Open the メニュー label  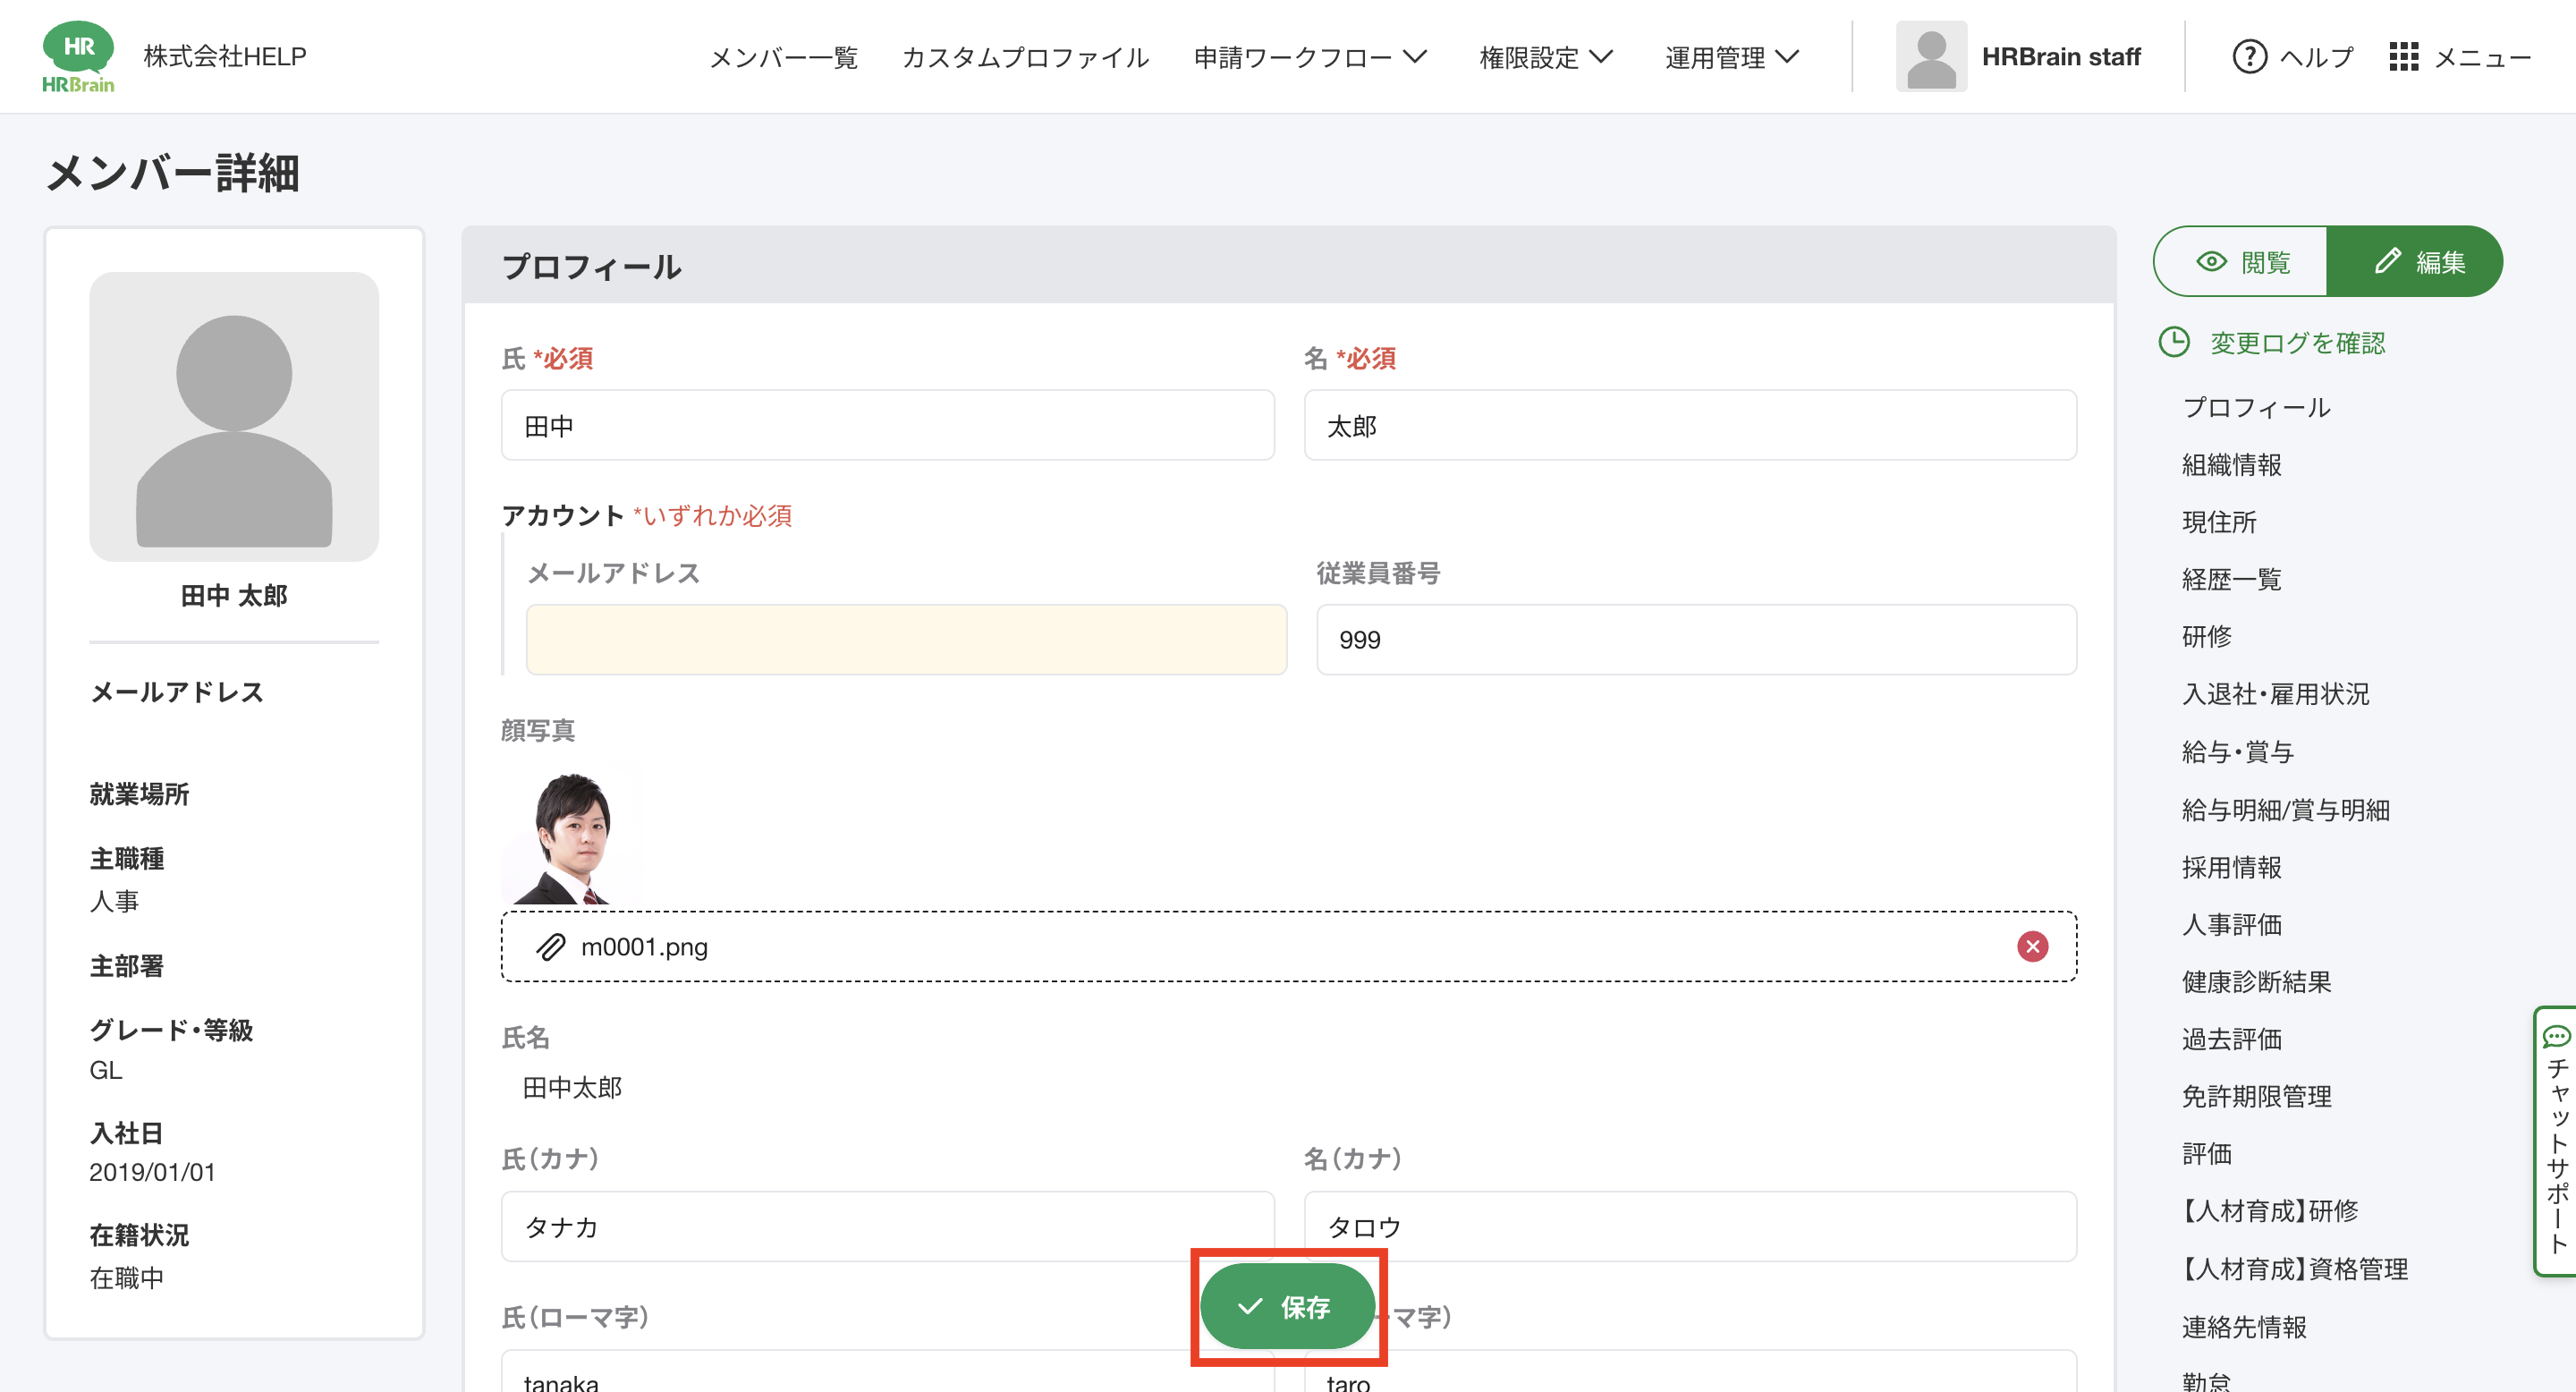click(x=2482, y=57)
